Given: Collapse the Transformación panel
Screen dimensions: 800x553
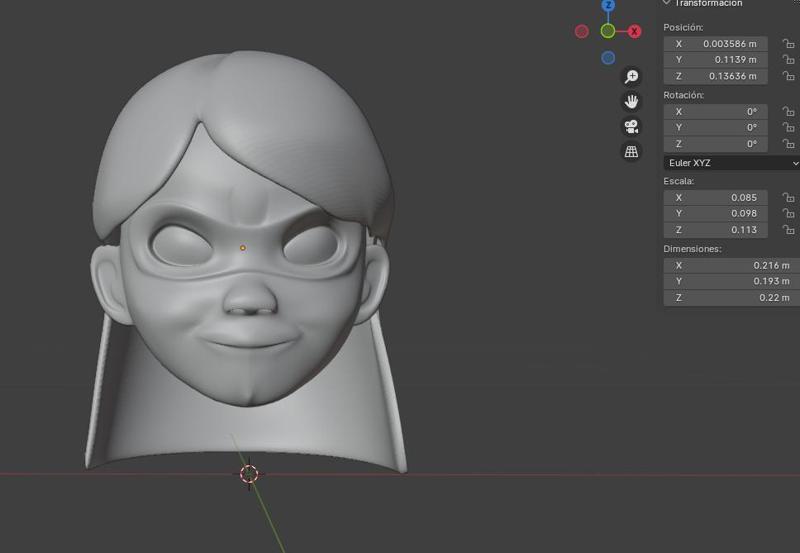Looking at the screenshot, I should click(668, 4).
